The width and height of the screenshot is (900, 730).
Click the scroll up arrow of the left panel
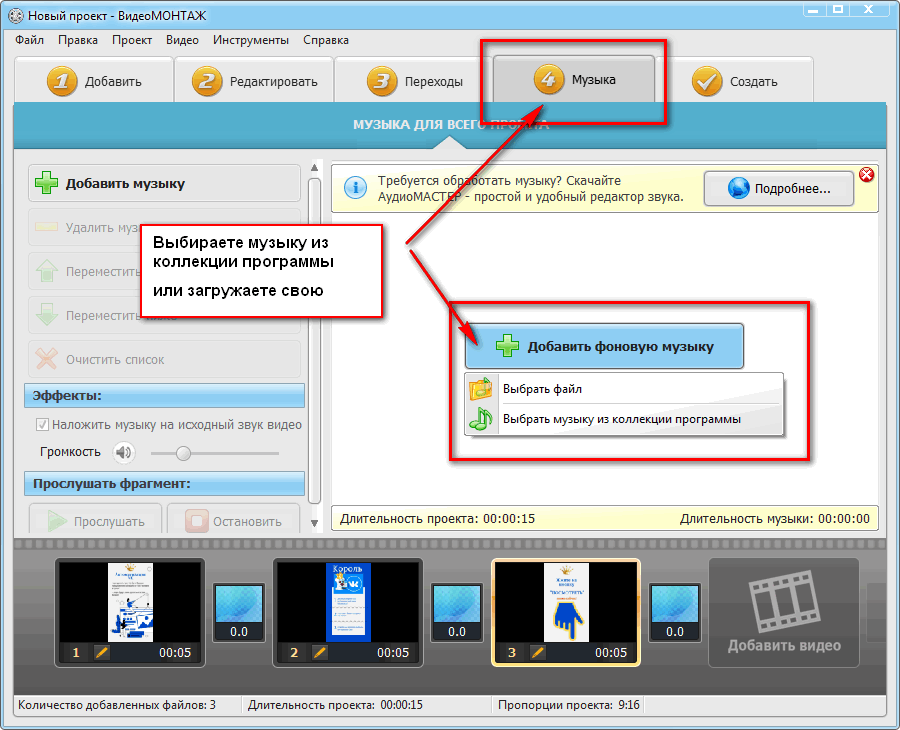click(x=315, y=168)
